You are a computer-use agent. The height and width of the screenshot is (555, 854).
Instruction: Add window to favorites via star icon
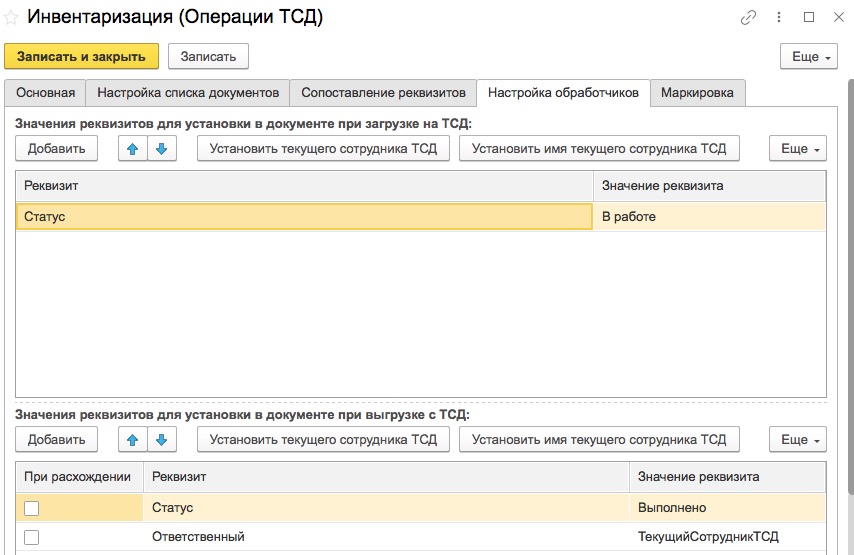[x=11, y=17]
